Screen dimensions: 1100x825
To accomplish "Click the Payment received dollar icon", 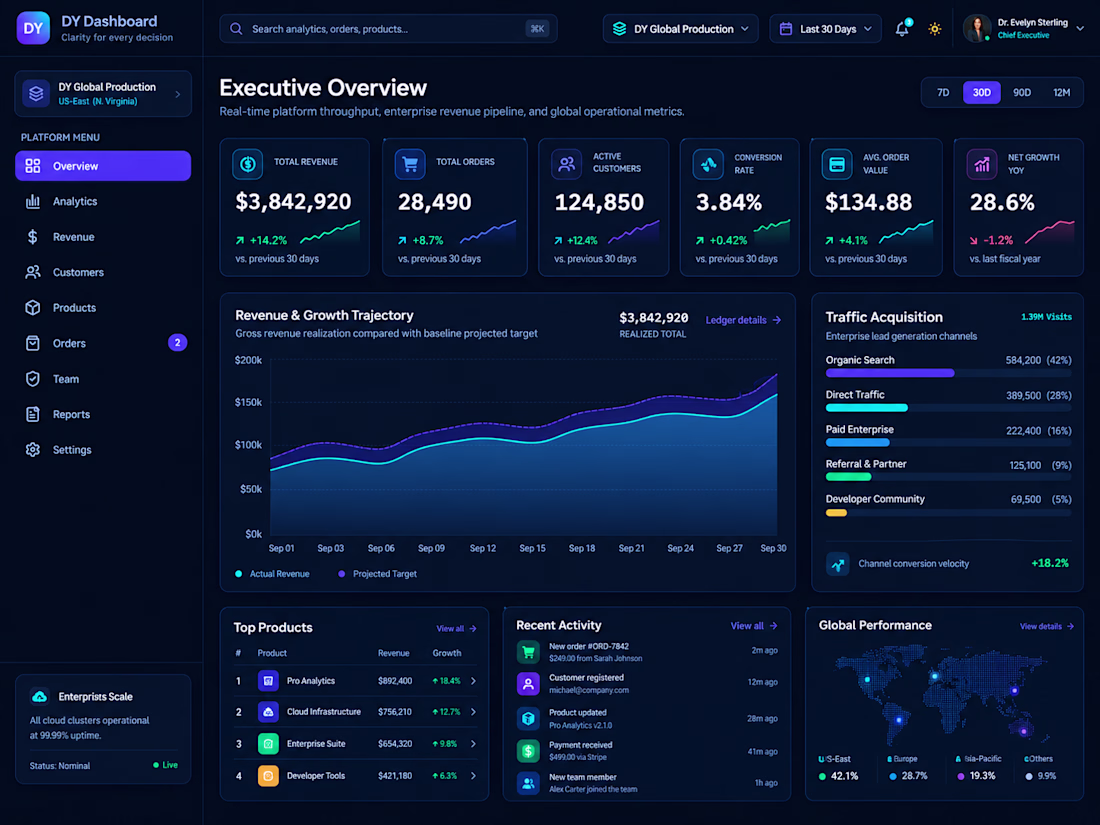I will (x=528, y=751).
